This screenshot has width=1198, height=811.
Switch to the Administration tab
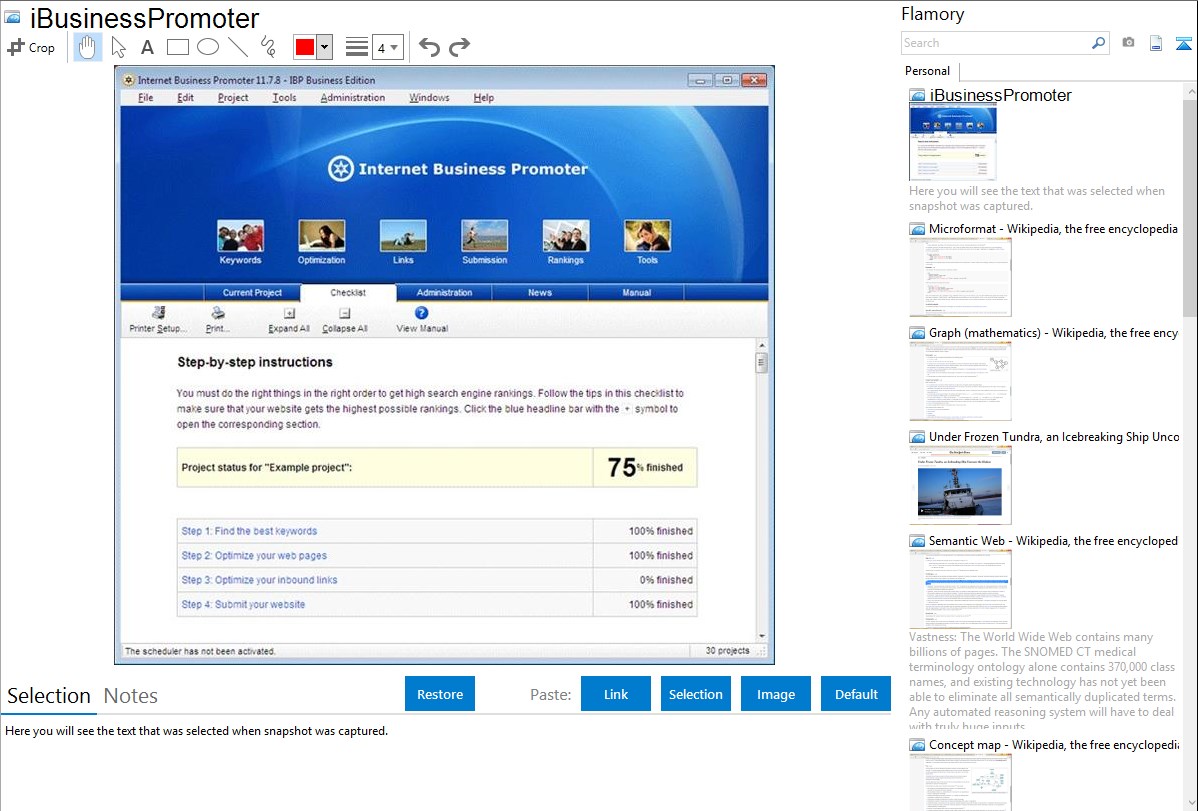tap(444, 293)
